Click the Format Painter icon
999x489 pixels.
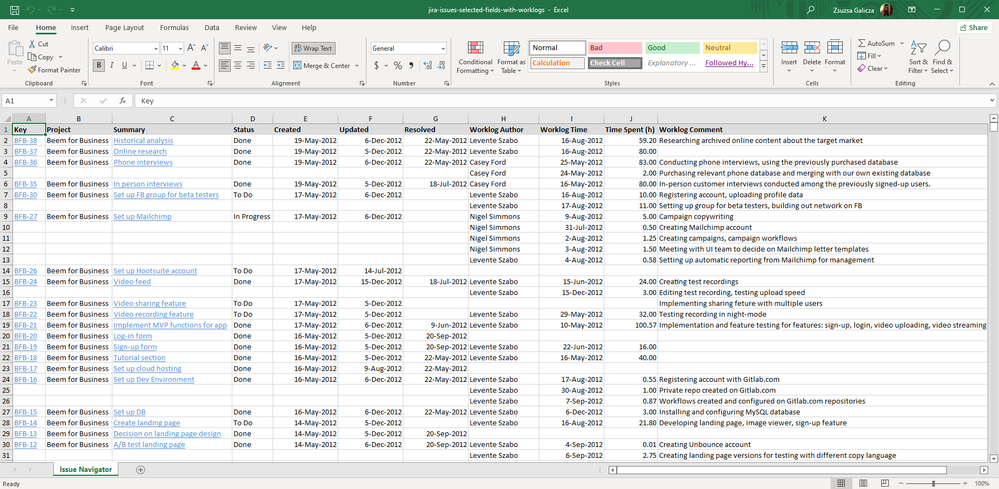tap(31, 70)
